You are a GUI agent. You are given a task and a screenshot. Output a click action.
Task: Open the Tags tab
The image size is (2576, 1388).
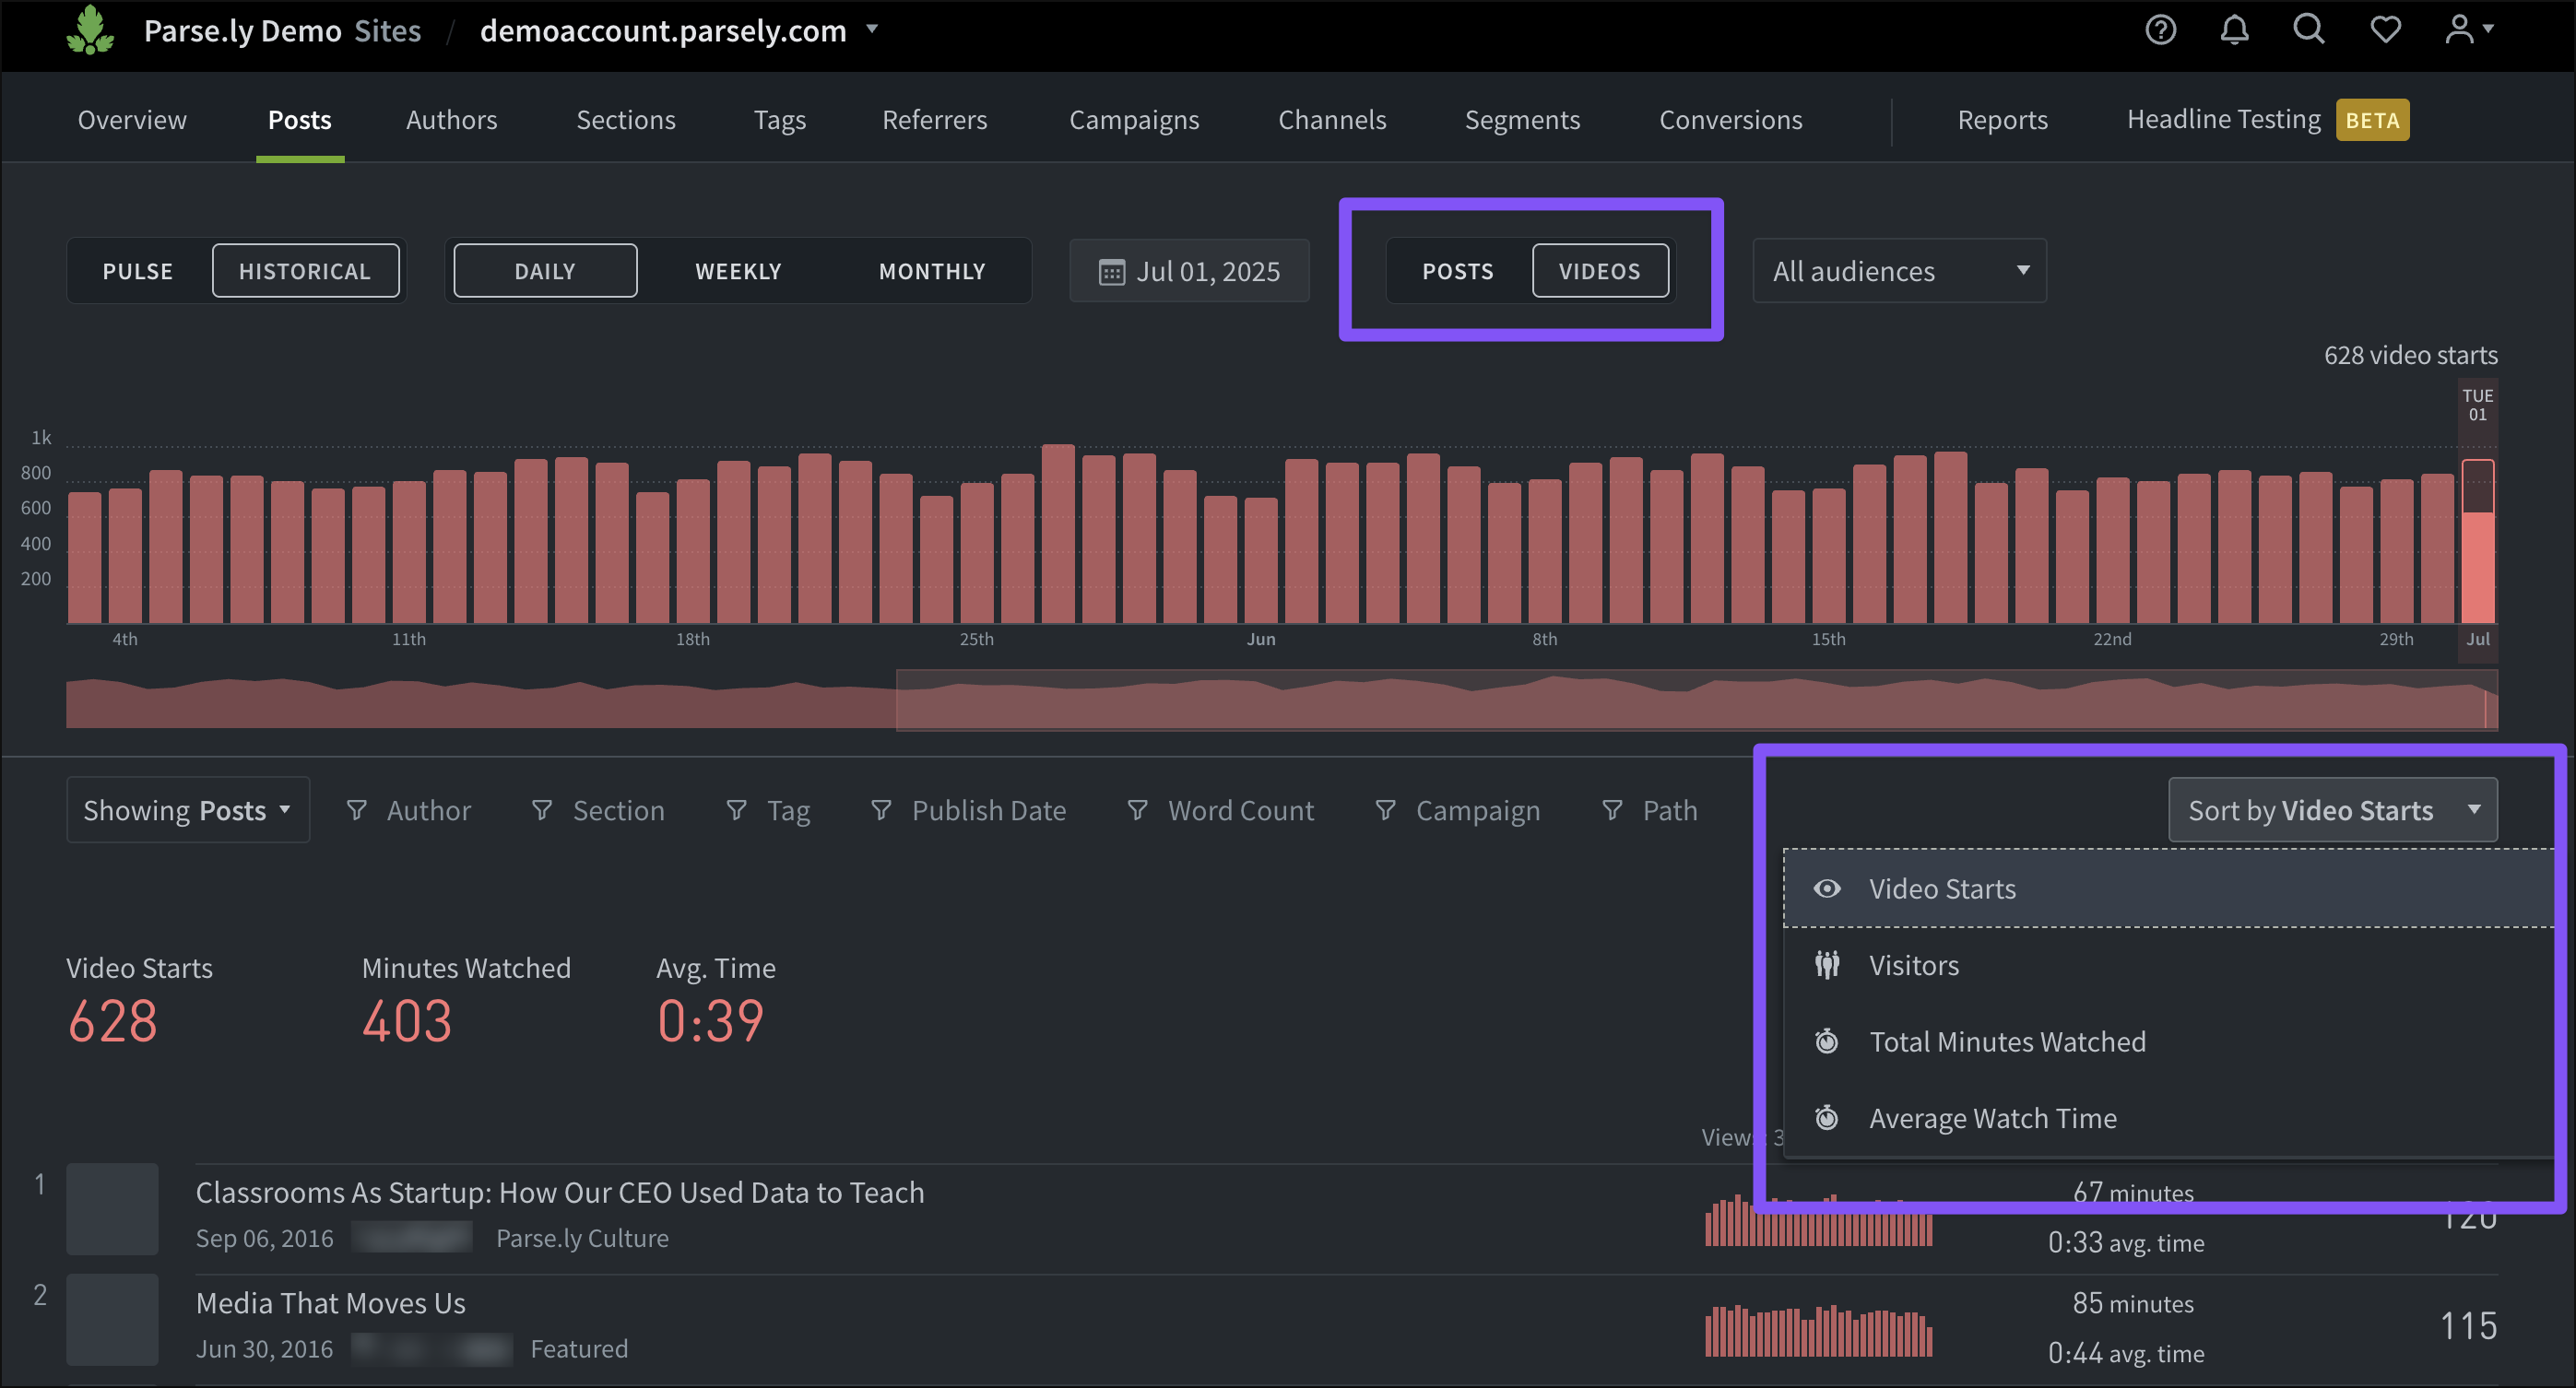780,120
